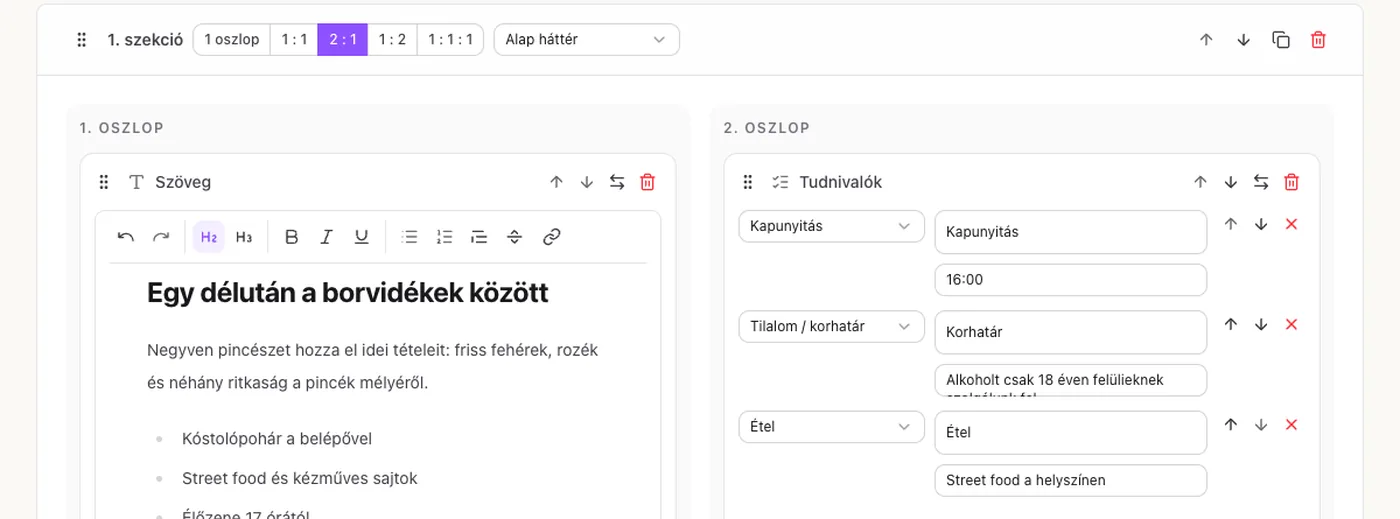Click the list item 'Kóstolópohár a belépővel'
The width and height of the screenshot is (1400, 519).
(x=277, y=439)
